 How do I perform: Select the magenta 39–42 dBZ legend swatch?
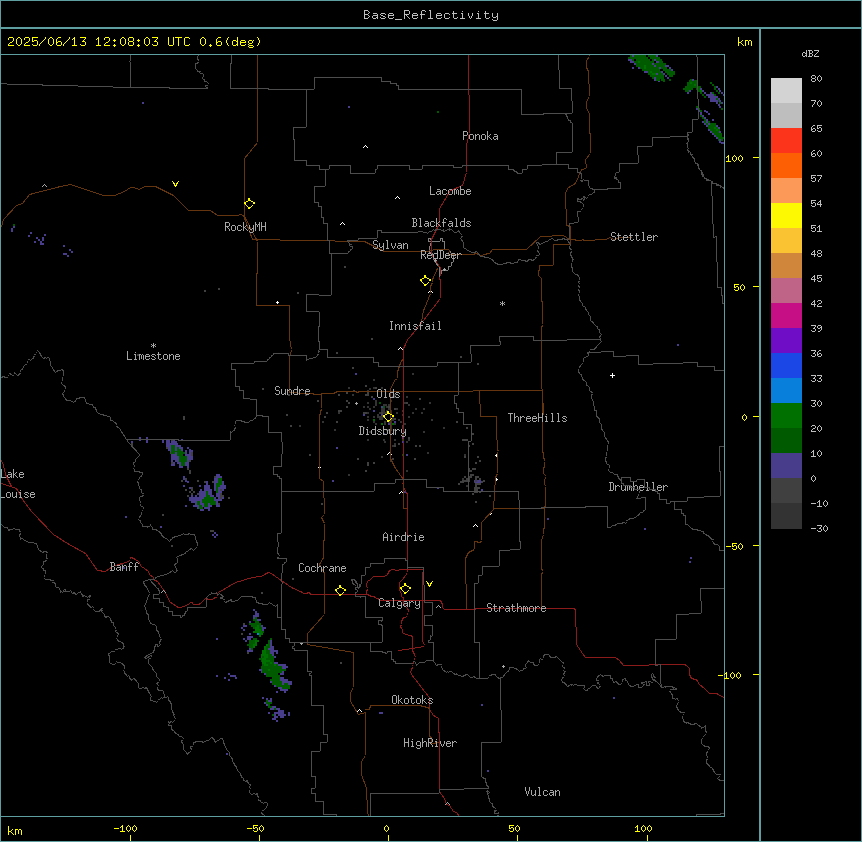click(786, 315)
